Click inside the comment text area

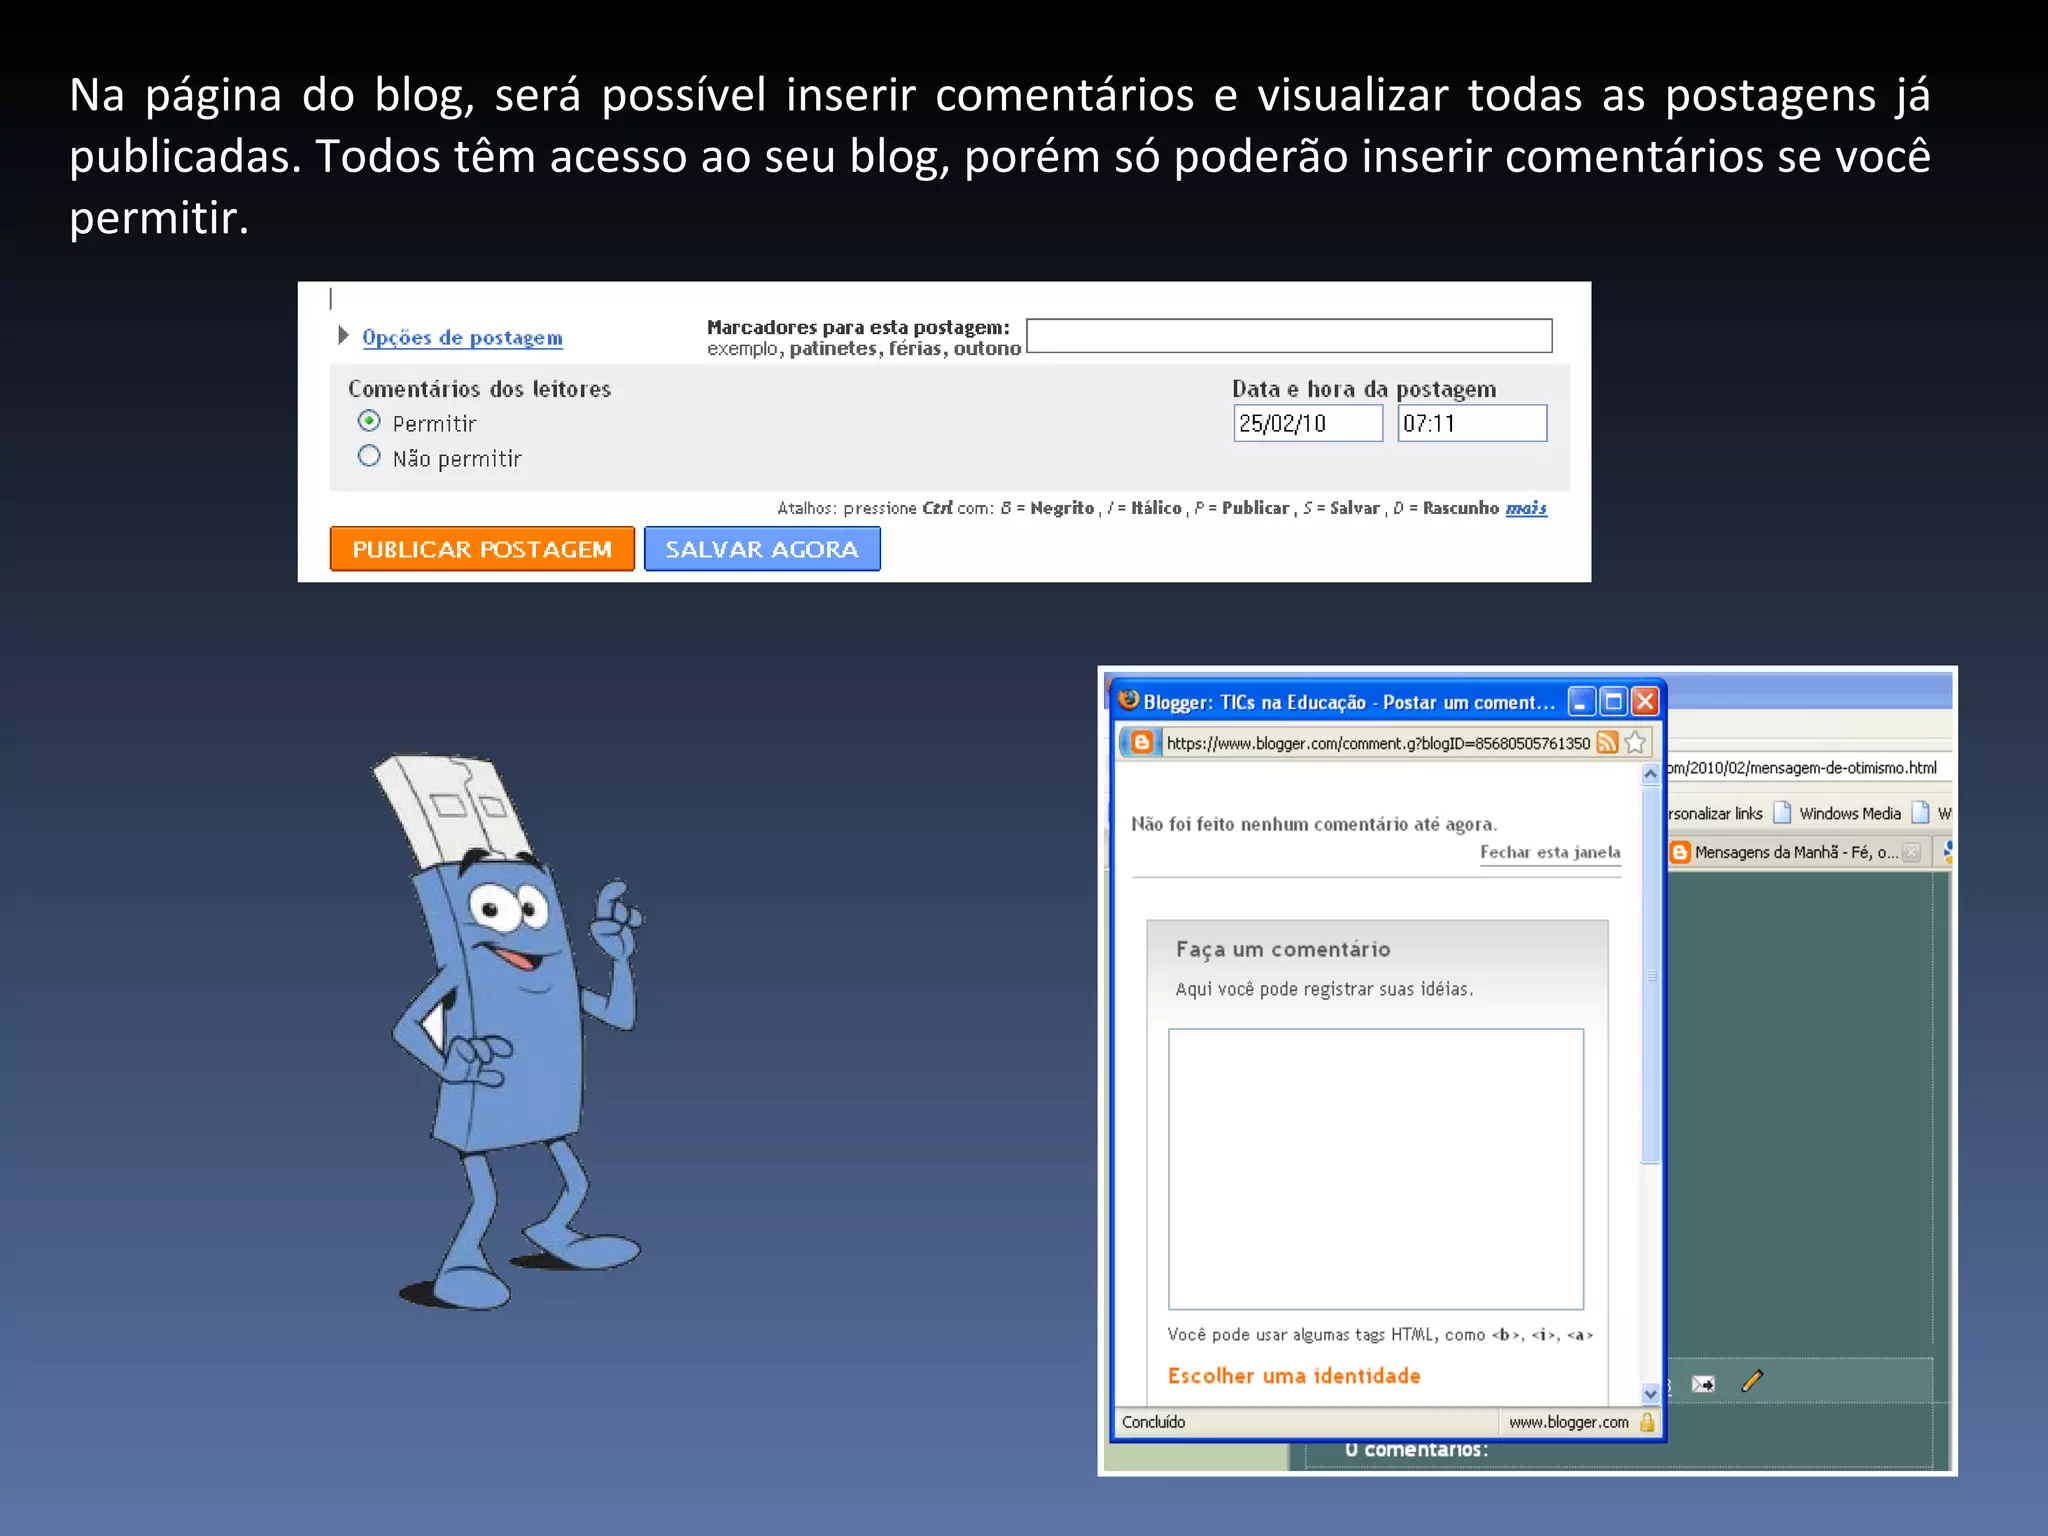pos(1376,1169)
